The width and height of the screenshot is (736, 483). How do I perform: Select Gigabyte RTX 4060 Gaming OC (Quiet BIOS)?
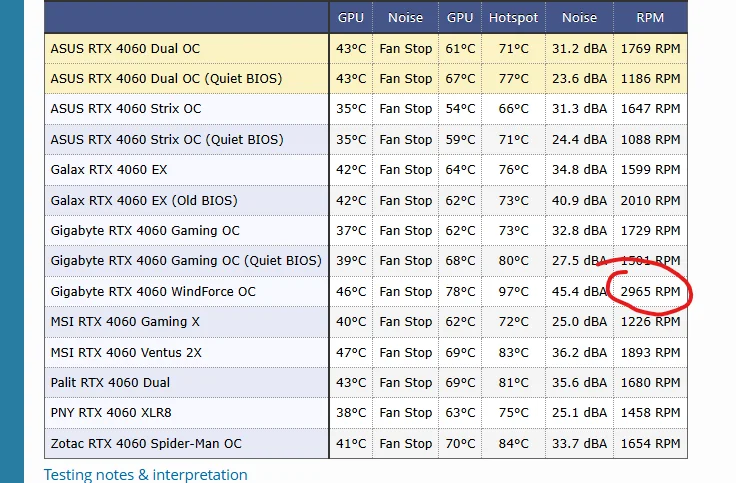point(186,261)
